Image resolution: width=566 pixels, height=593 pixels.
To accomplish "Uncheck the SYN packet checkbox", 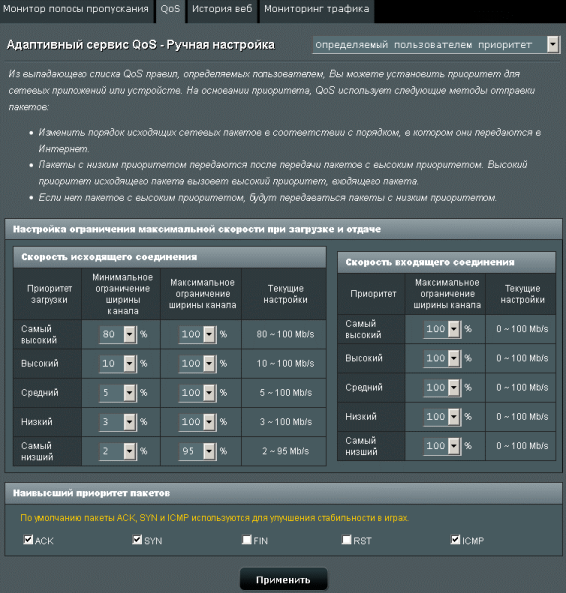I will click(137, 539).
